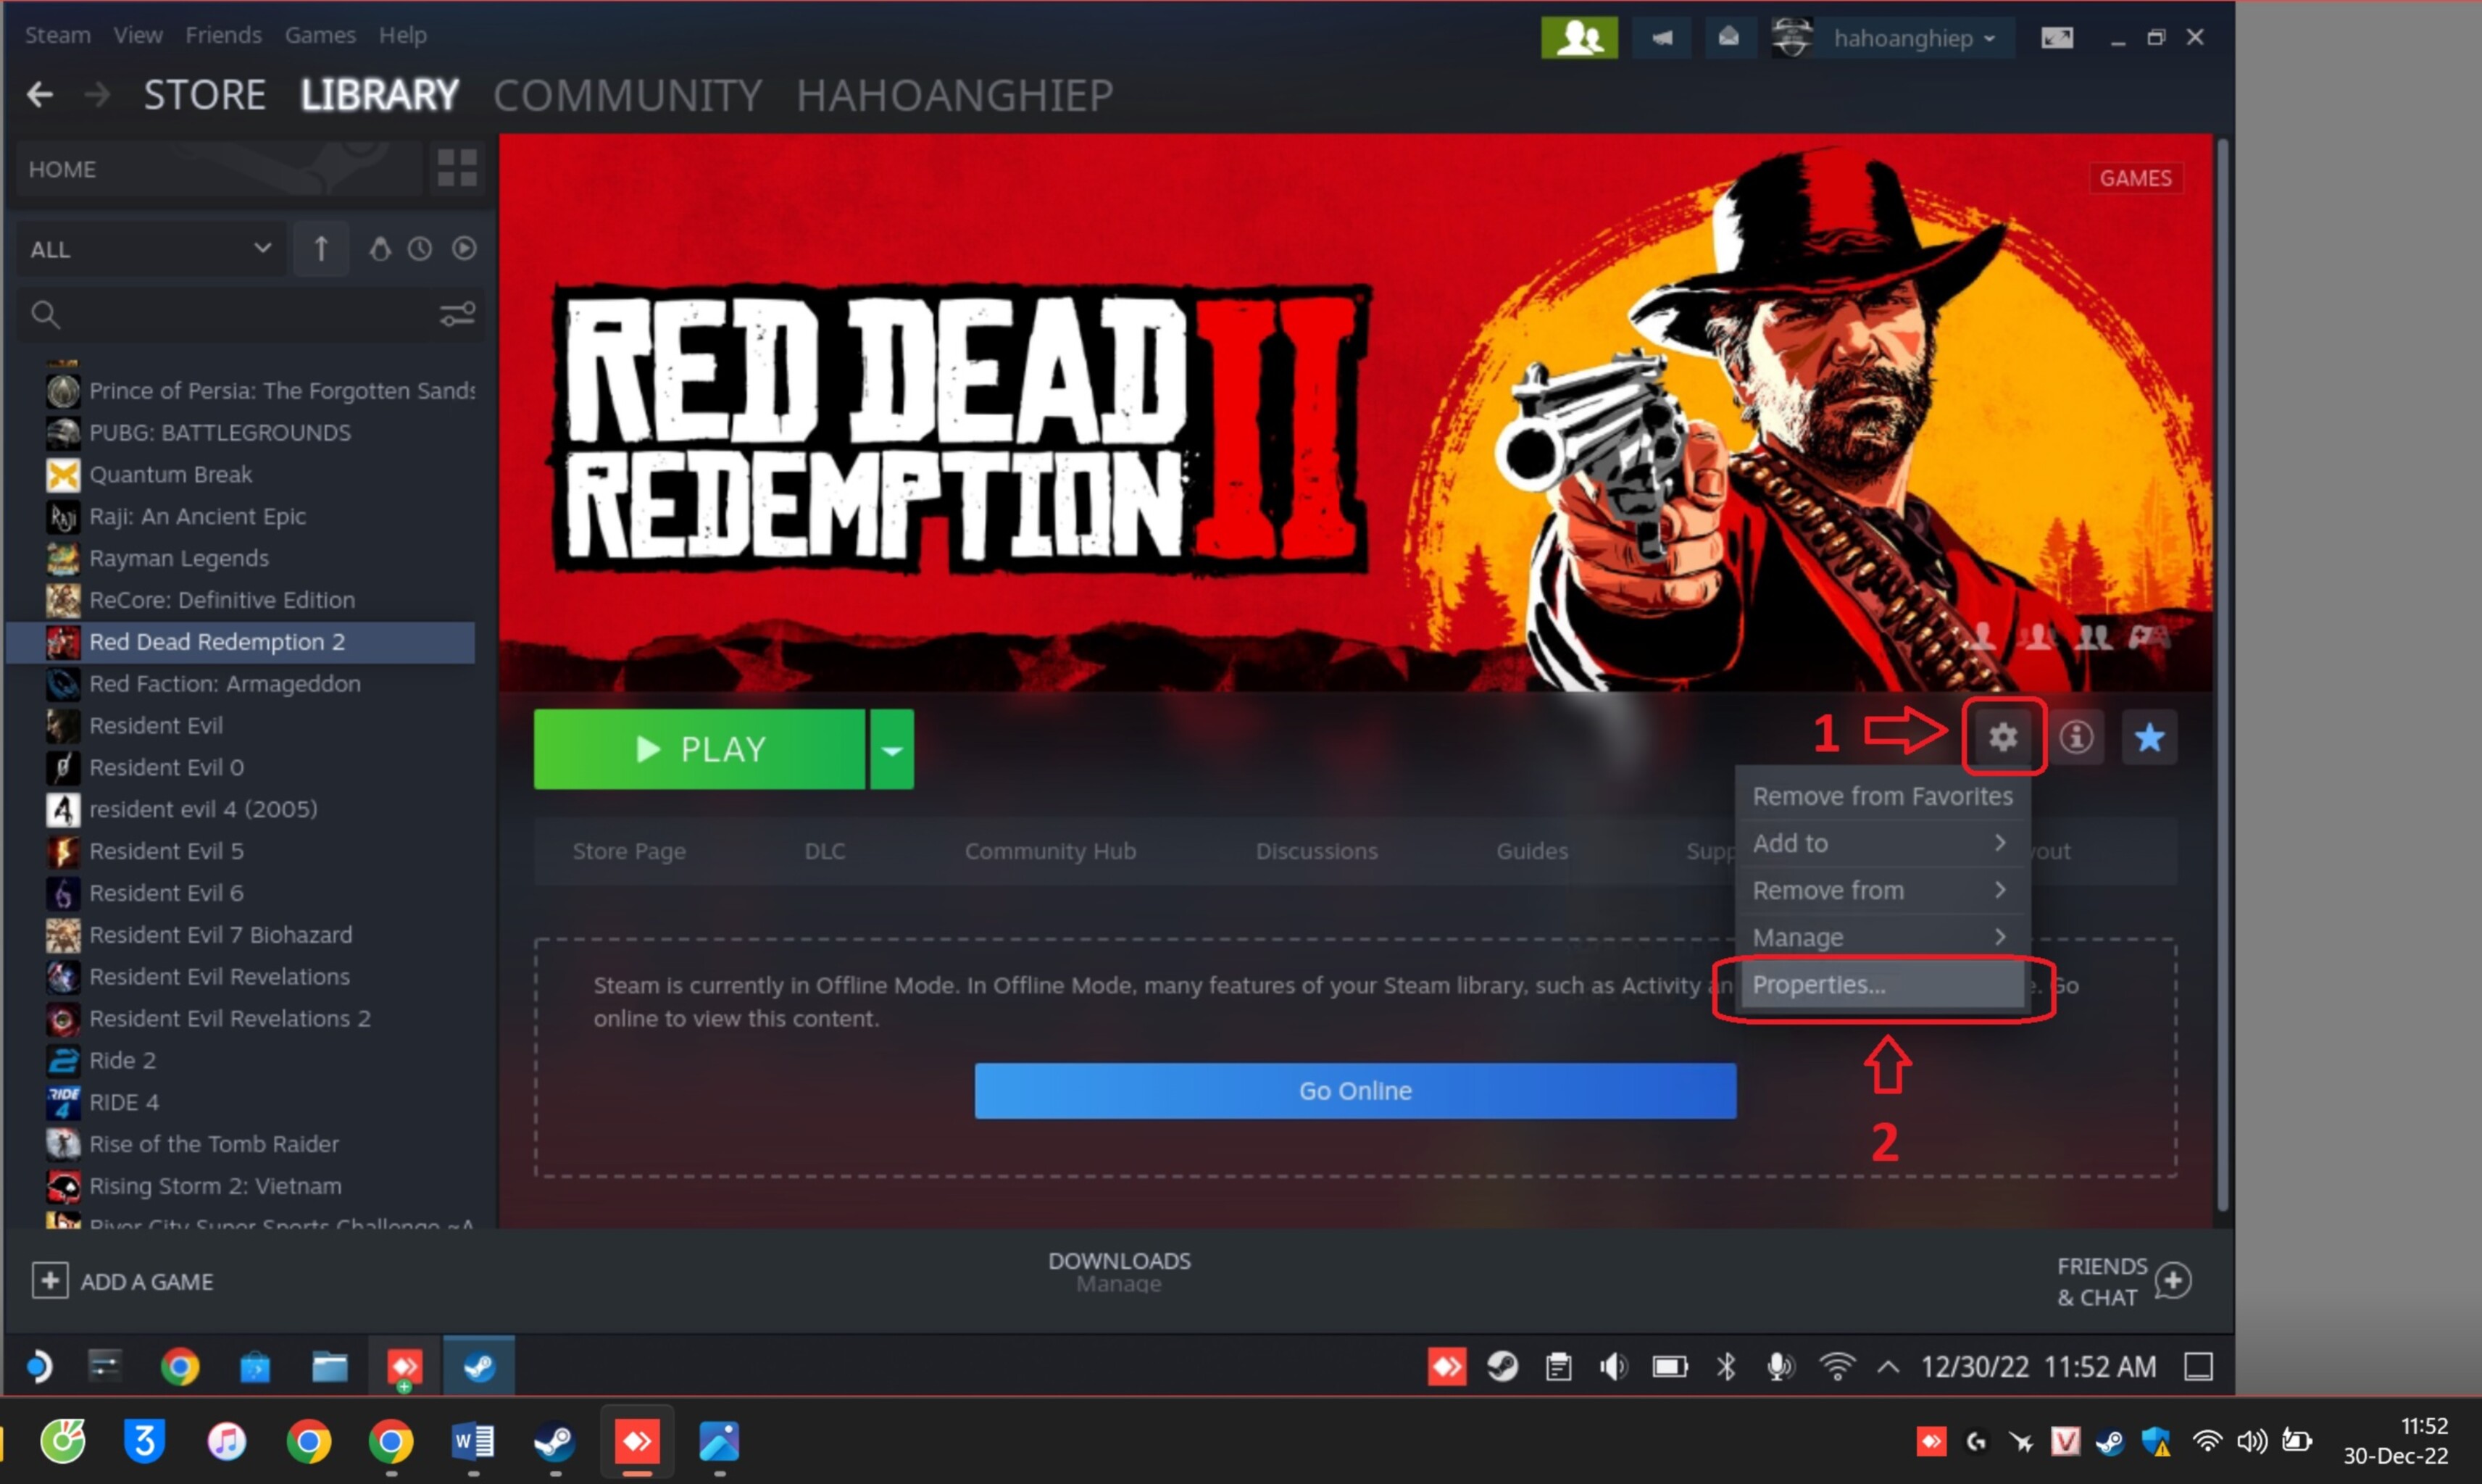Image resolution: width=2482 pixels, height=1484 pixels.
Task: Enter Big Picture mode icon
Action: (x=2056, y=38)
